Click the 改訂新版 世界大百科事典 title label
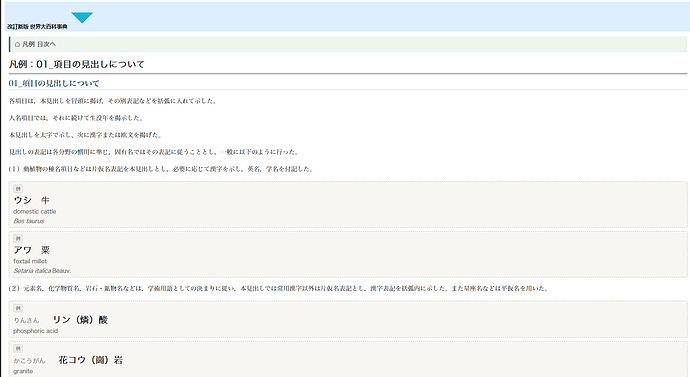The image size is (690, 377). 37,27
